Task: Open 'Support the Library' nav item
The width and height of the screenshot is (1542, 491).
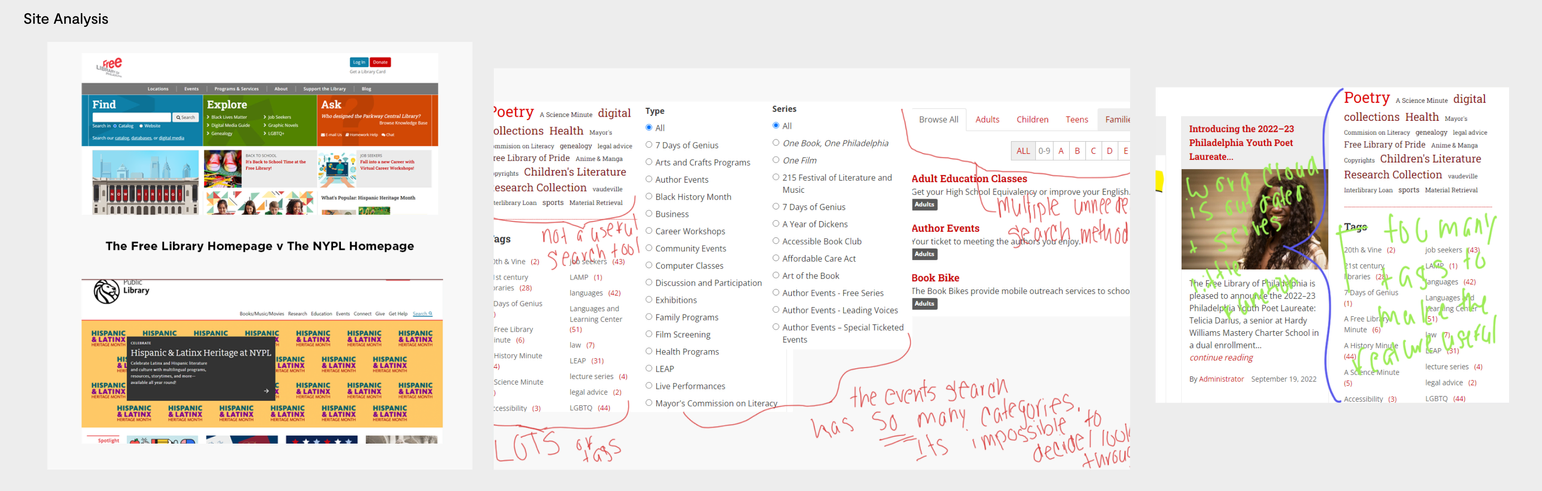Action: tap(325, 89)
